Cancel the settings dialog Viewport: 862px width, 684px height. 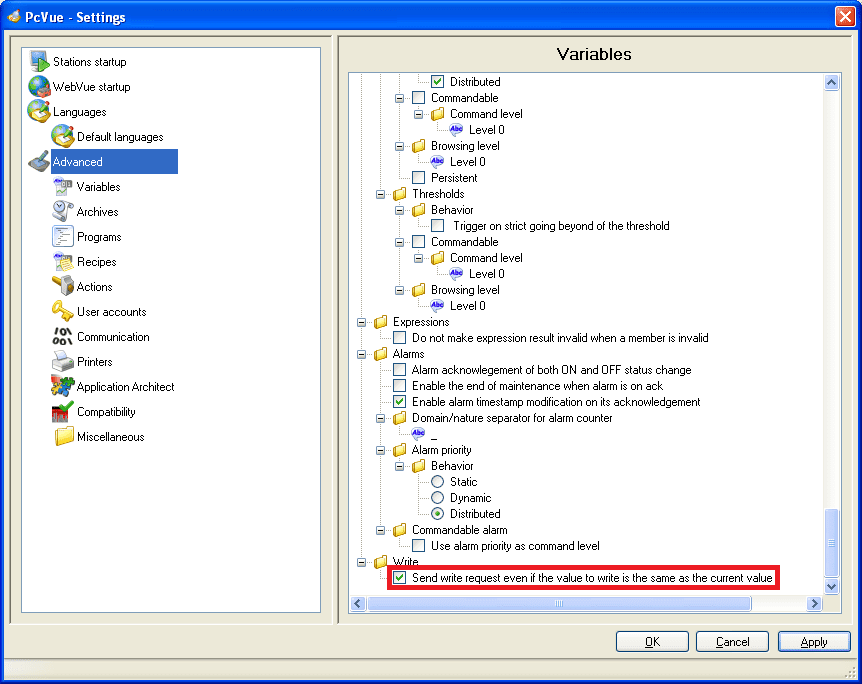pyautogui.click(x=733, y=641)
